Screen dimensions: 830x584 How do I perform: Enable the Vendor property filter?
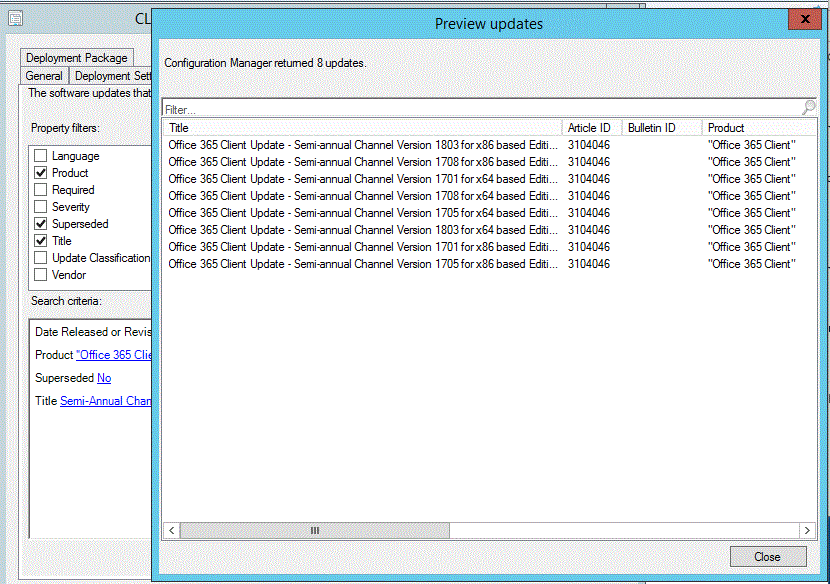(x=40, y=275)
